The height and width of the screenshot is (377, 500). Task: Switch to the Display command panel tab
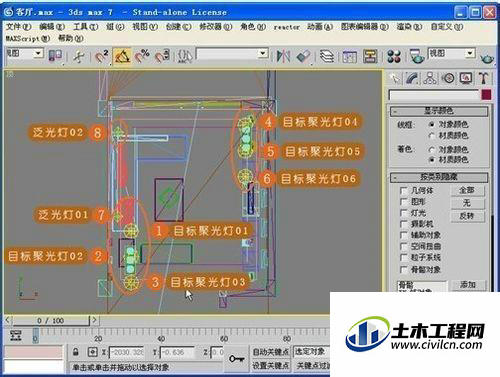click(466, 78)
